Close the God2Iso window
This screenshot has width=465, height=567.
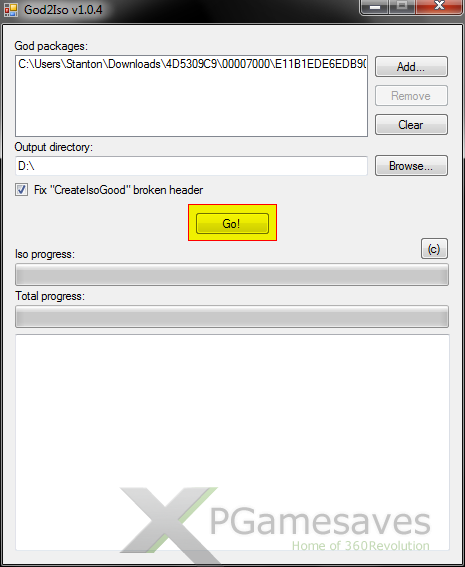[x=439, y=7]
